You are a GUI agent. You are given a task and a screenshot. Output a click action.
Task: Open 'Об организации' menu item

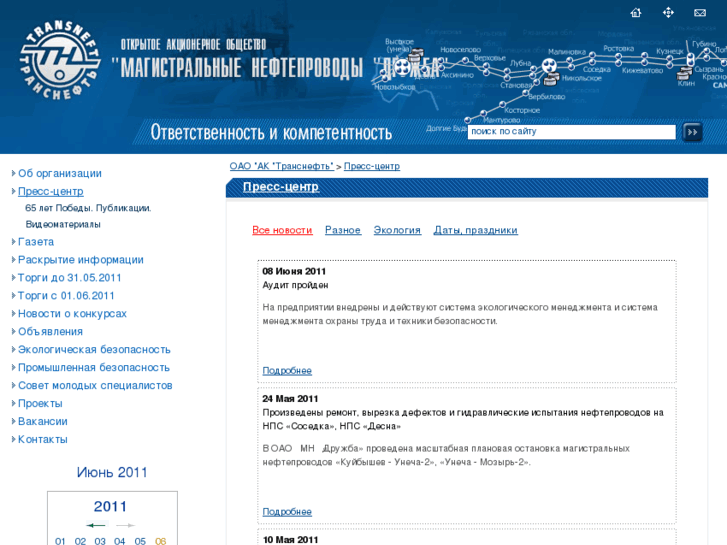coord(60,173)
